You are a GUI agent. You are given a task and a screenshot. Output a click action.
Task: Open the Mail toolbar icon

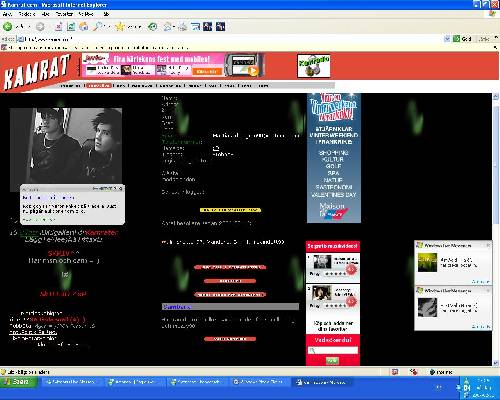click(168, 27)
